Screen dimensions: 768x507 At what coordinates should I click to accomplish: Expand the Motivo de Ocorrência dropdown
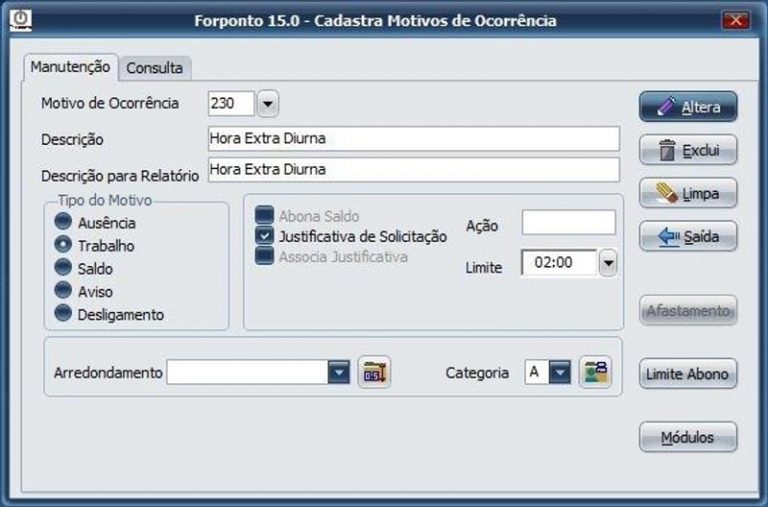[268, 103]
